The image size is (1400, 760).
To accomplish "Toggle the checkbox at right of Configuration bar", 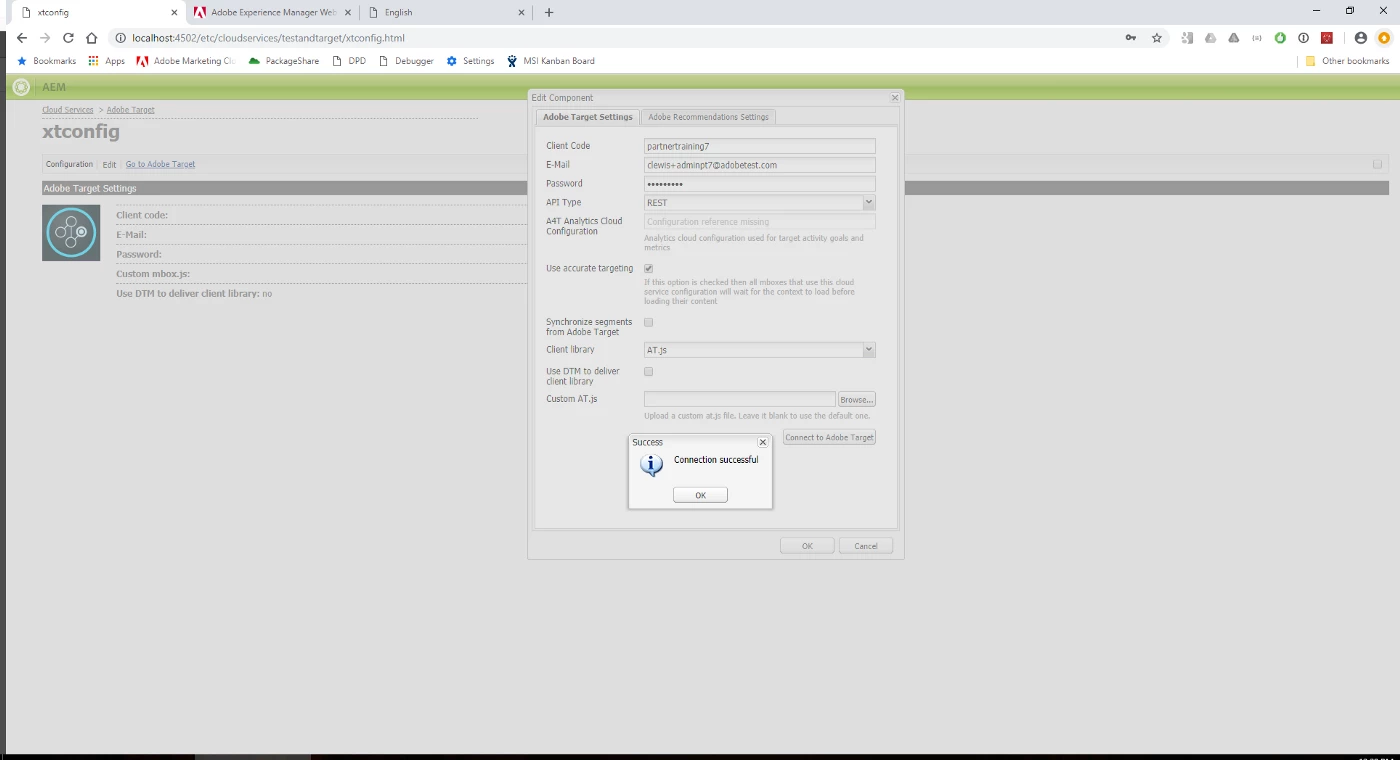I will coord(1377,164).
